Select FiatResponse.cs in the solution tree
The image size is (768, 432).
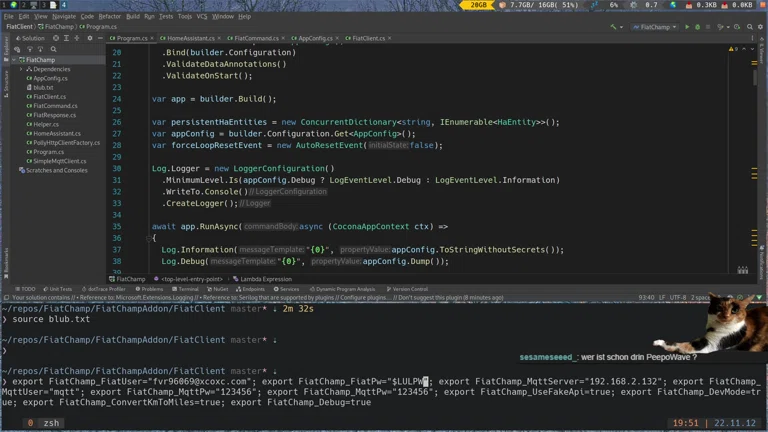(x=54, y=115)
